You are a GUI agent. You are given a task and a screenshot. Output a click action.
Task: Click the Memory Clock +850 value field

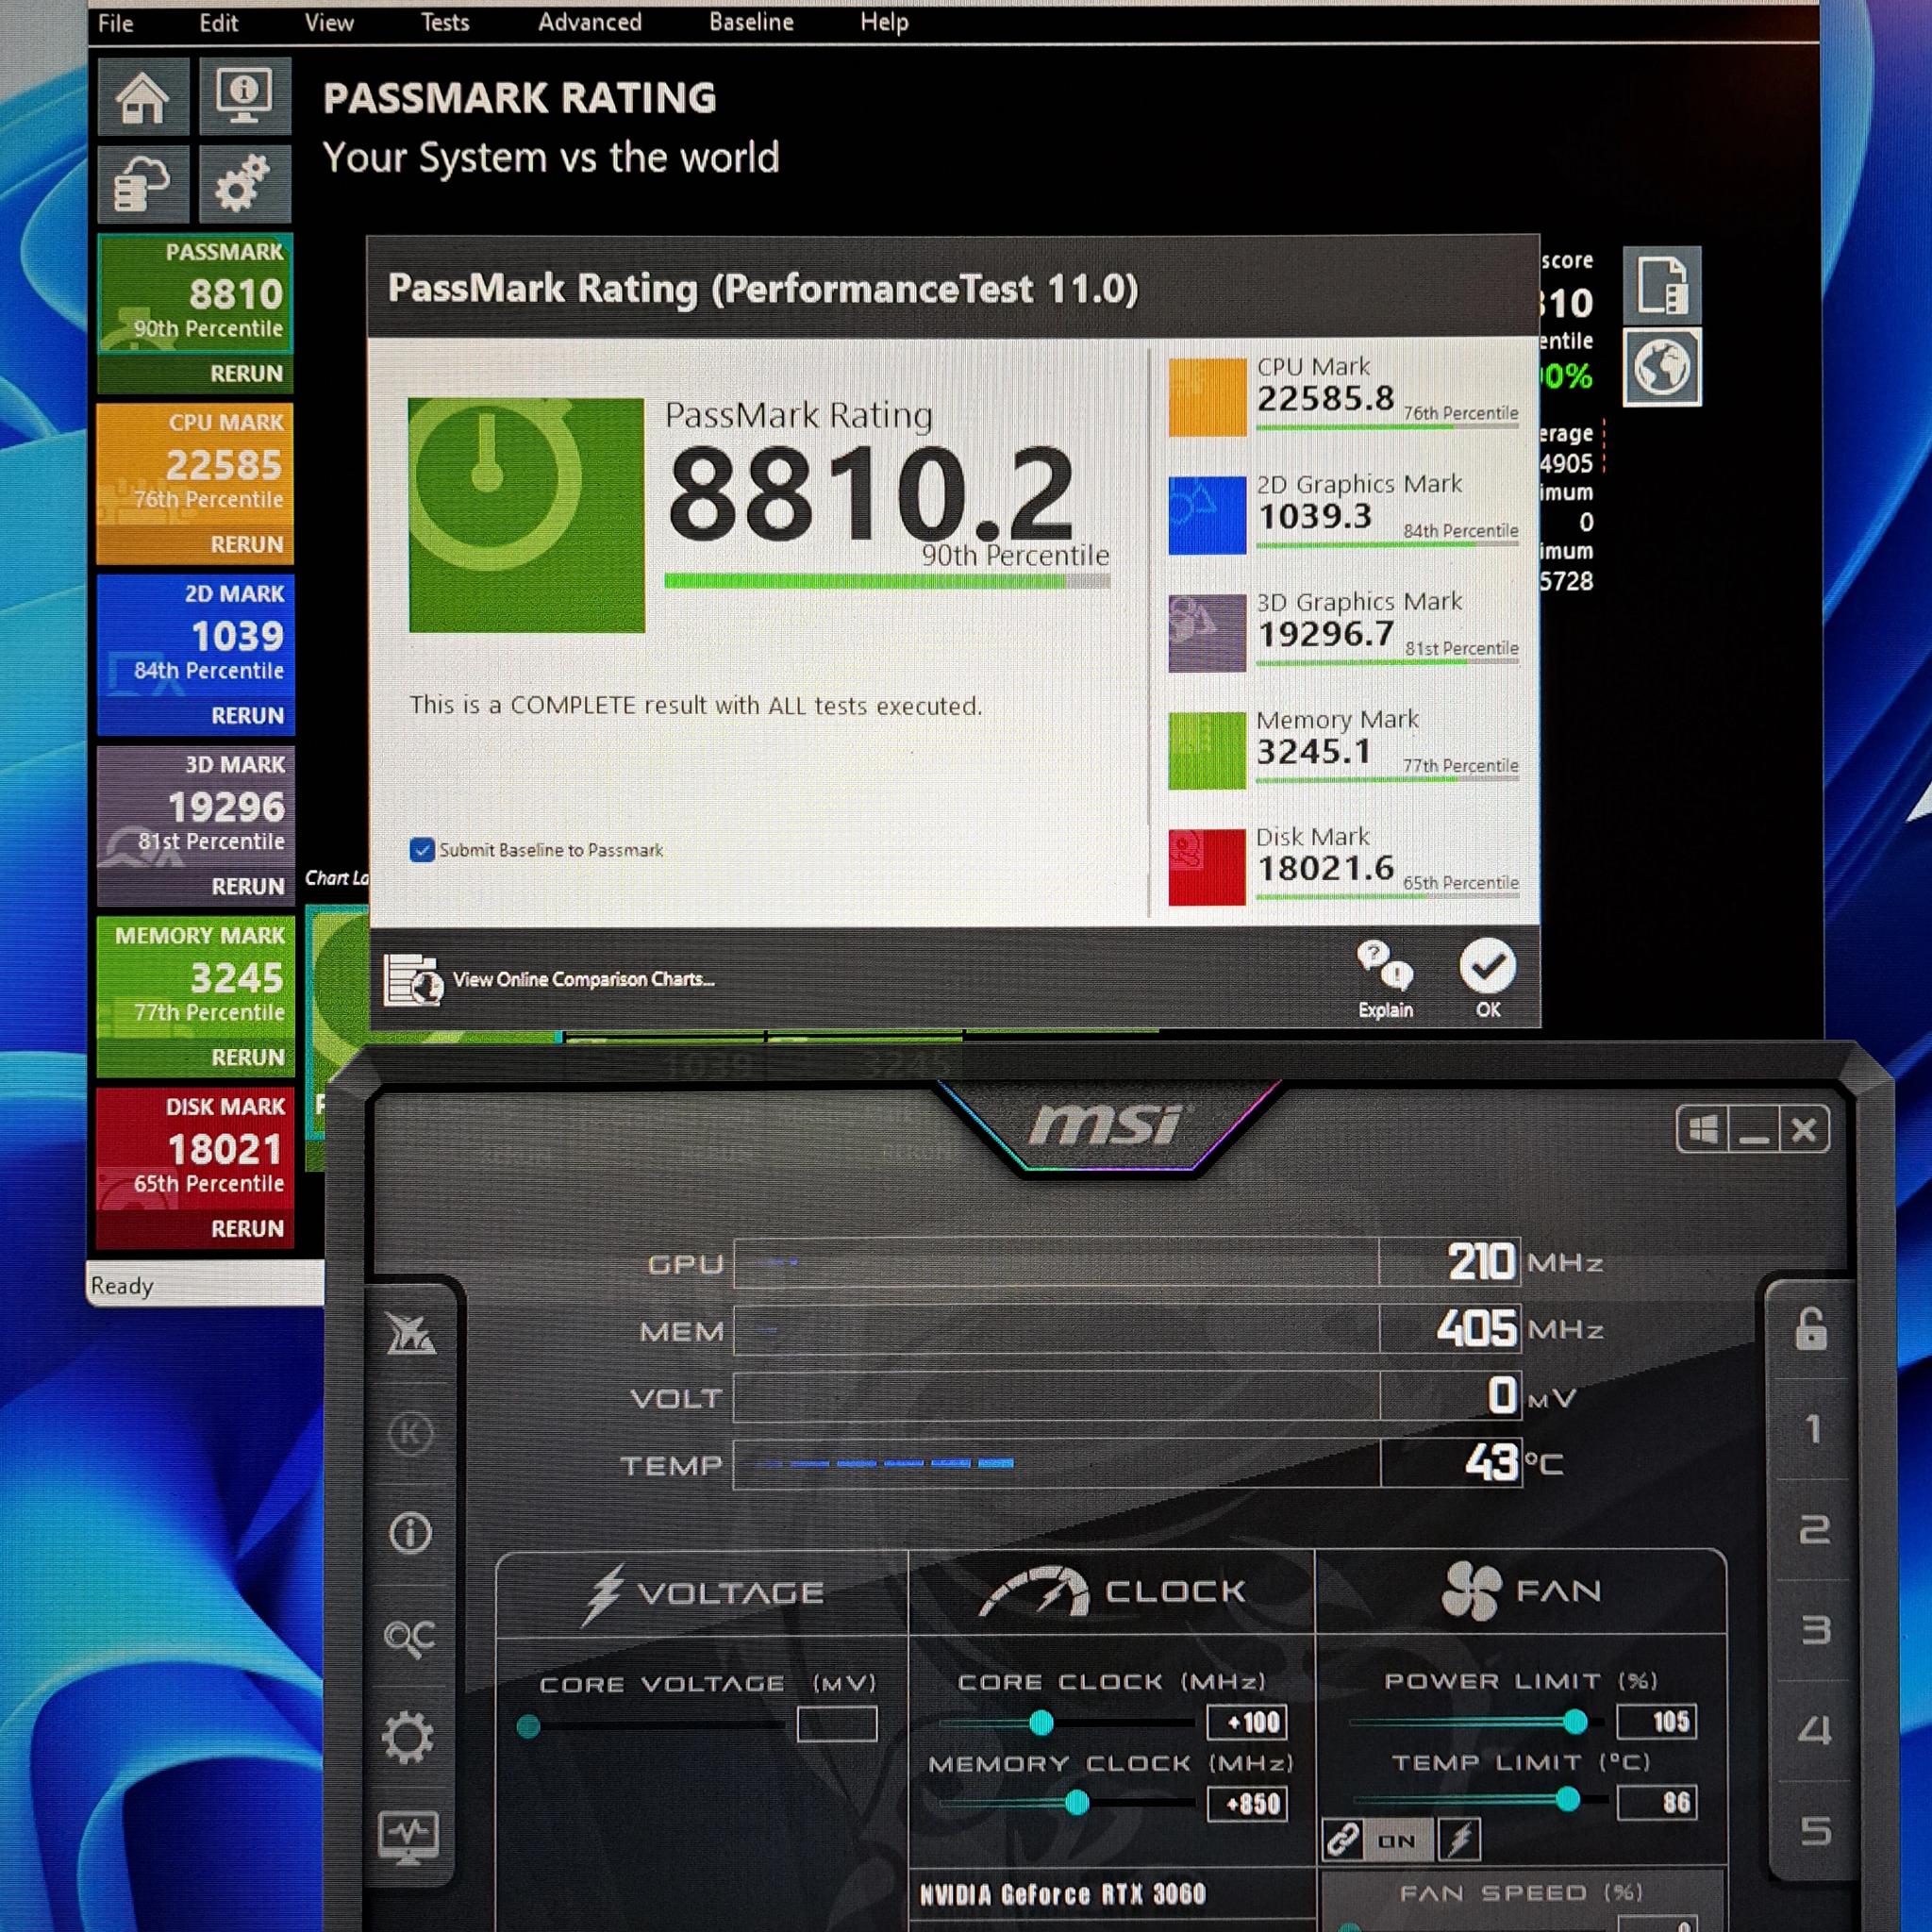pyautogui.click(x=1247, y=1804)
